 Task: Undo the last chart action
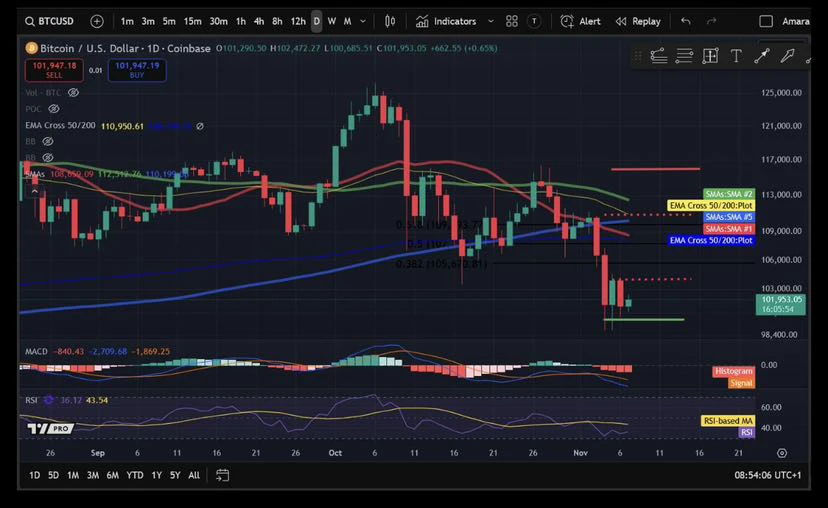tap(685, 21)
